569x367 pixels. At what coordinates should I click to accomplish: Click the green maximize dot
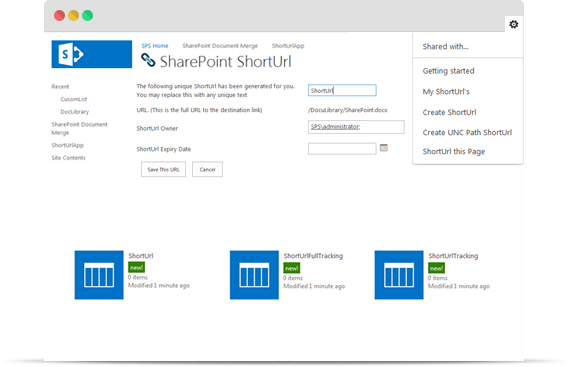pos(87,16)
